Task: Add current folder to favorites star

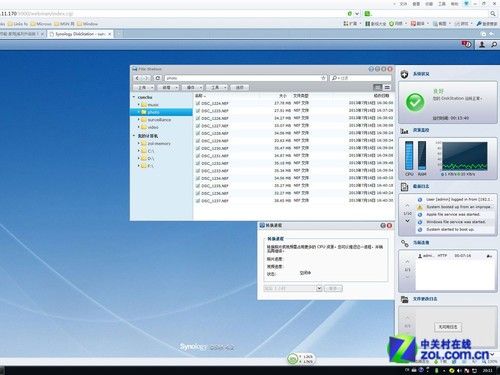Action: (x=323, y=78)
